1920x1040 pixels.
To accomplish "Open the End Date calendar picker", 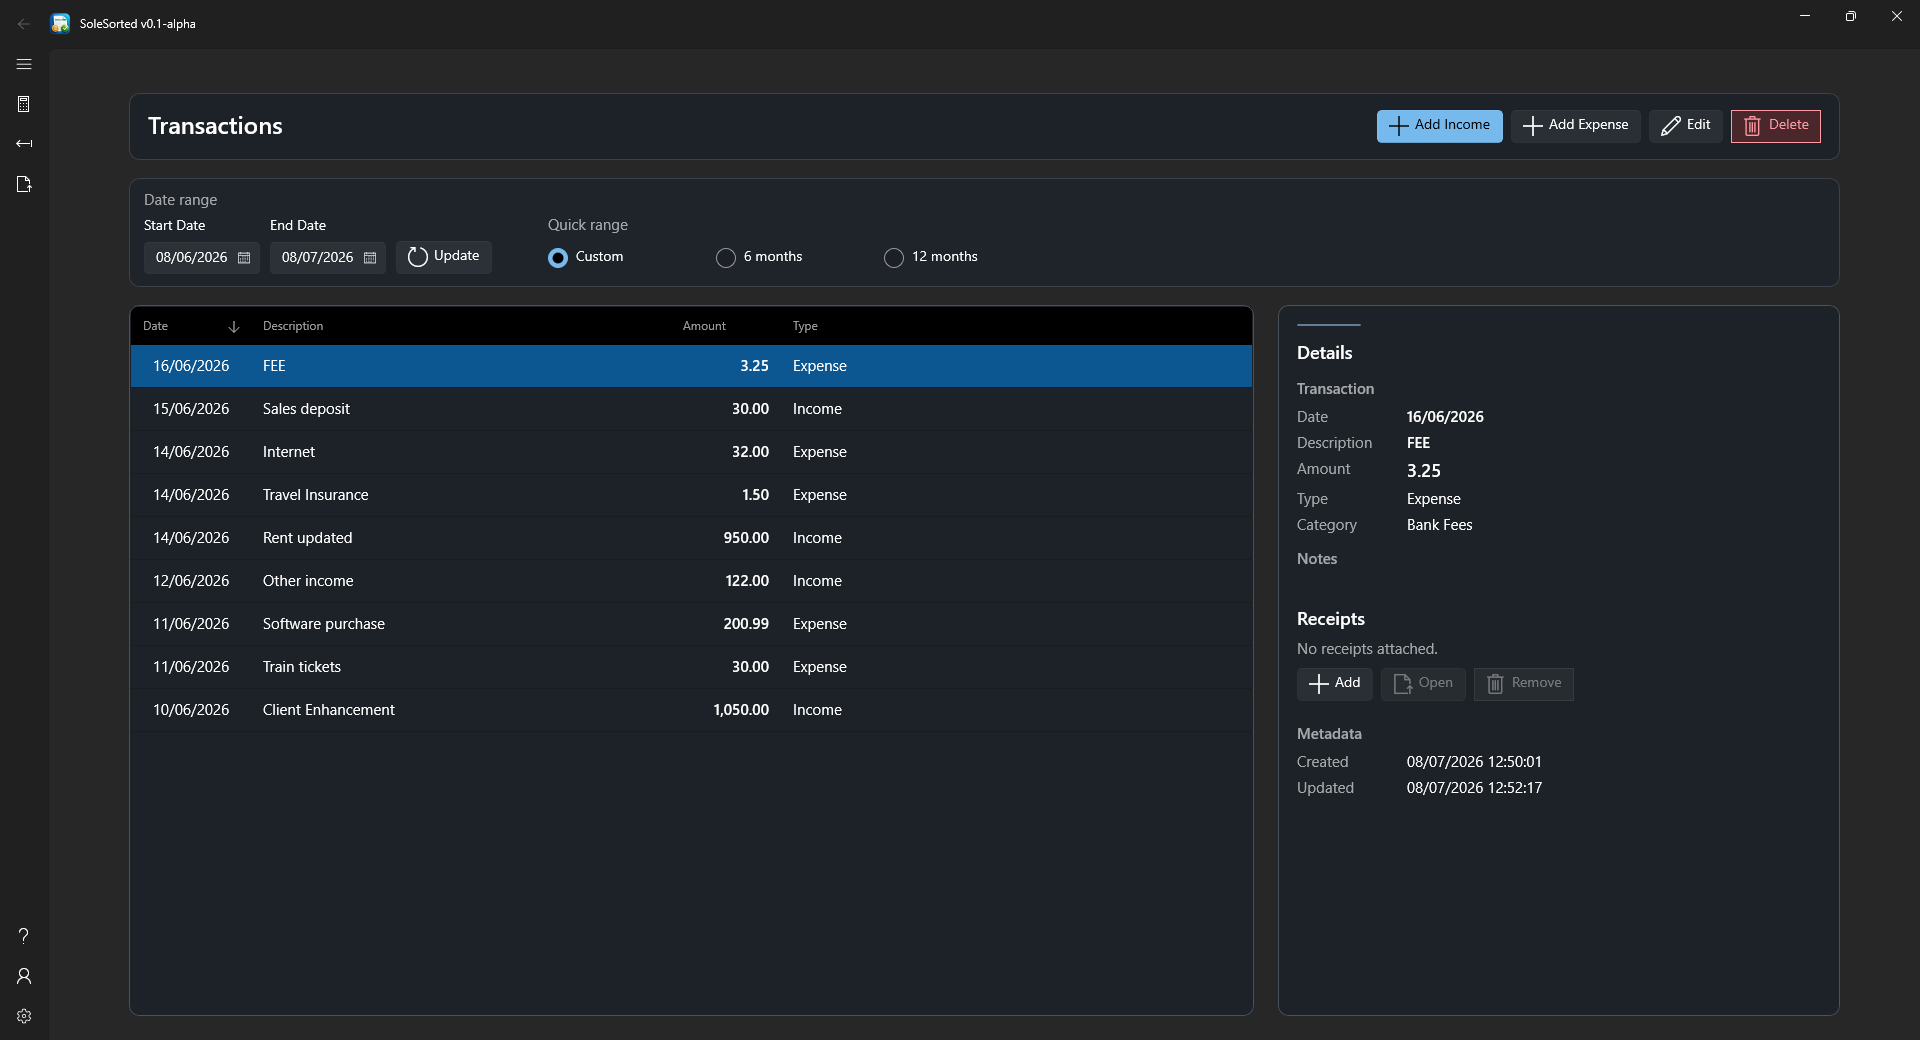I will (x=370, y=258).
